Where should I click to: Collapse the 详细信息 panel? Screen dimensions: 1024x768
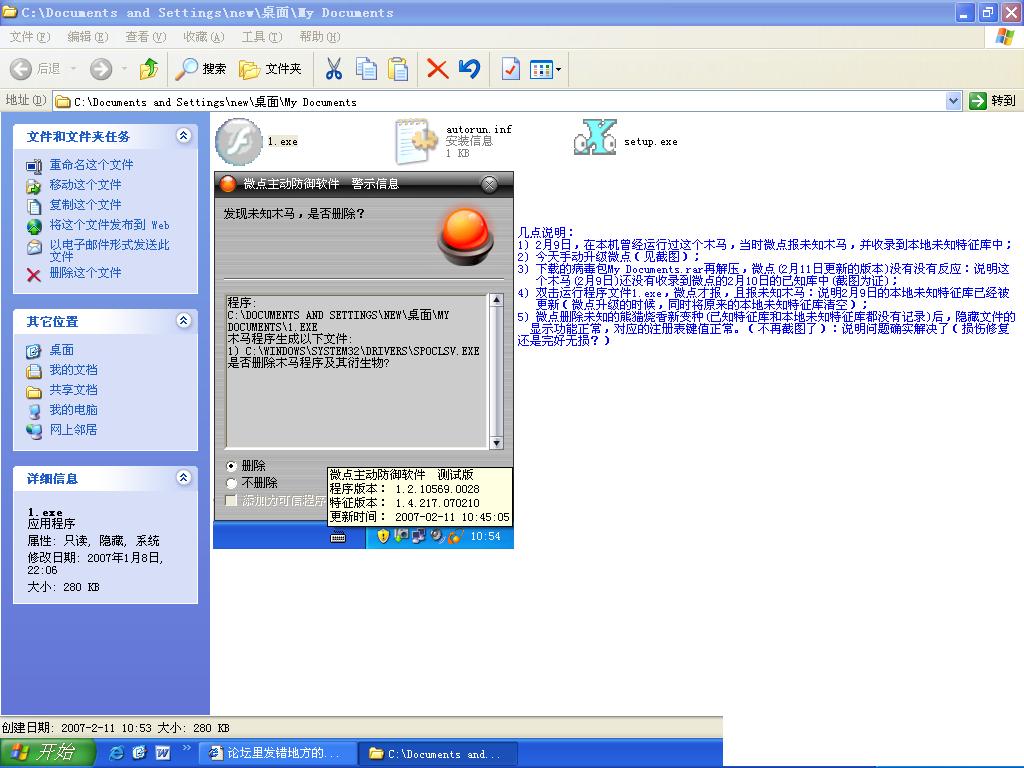click(x=184, y=478)
